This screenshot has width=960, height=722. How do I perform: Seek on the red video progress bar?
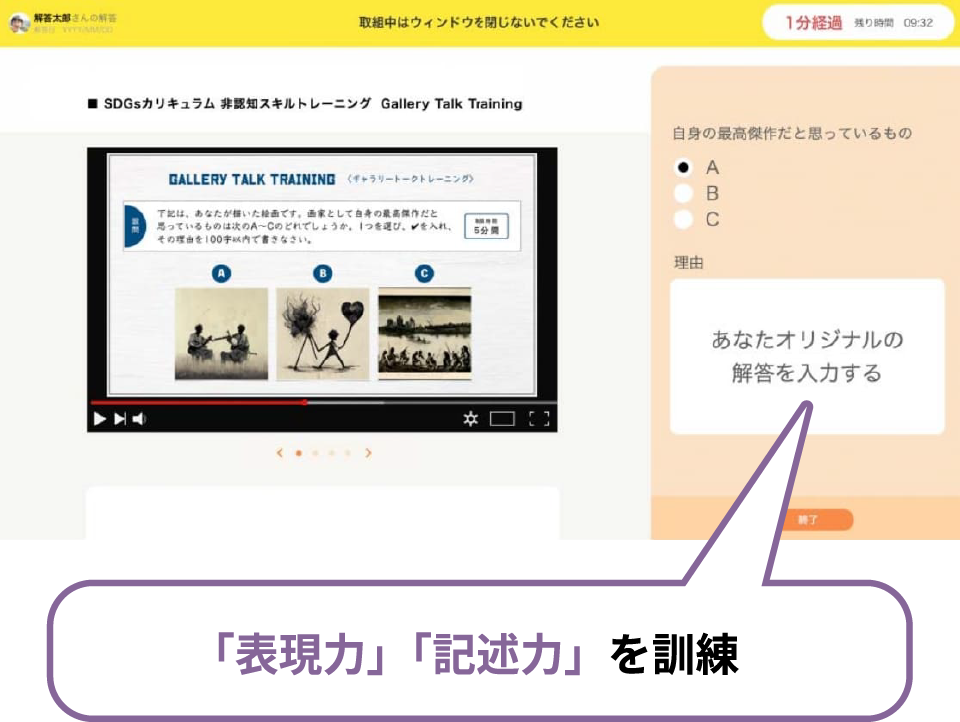pos(200,402)
